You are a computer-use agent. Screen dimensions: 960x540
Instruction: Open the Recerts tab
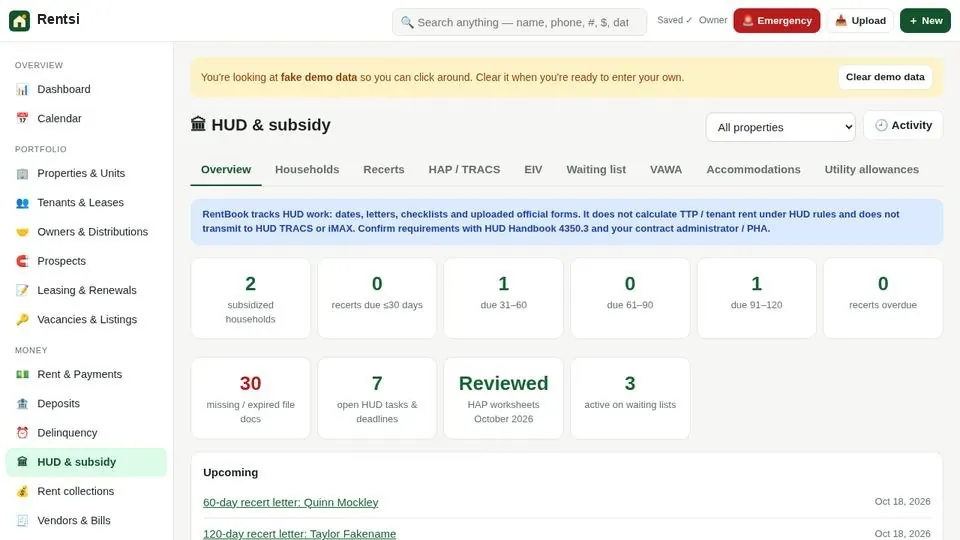(384, 170)
